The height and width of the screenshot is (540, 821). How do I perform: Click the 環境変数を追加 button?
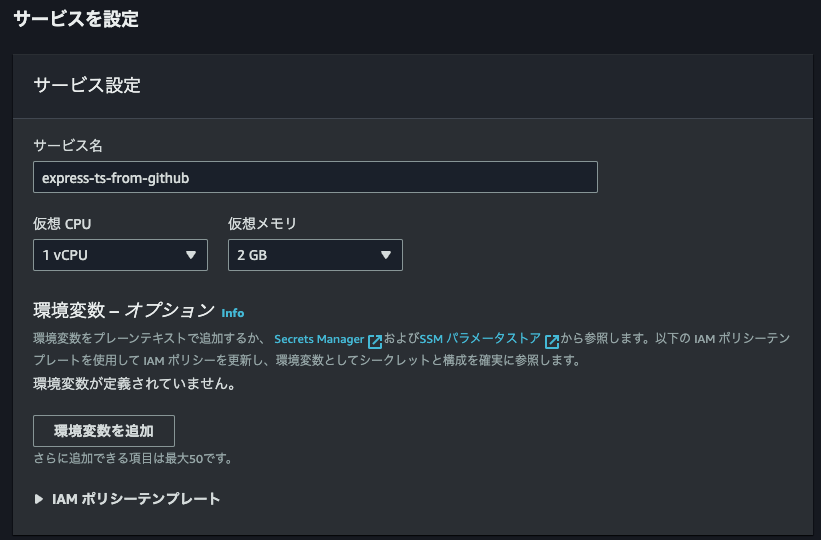click(104, 431)
